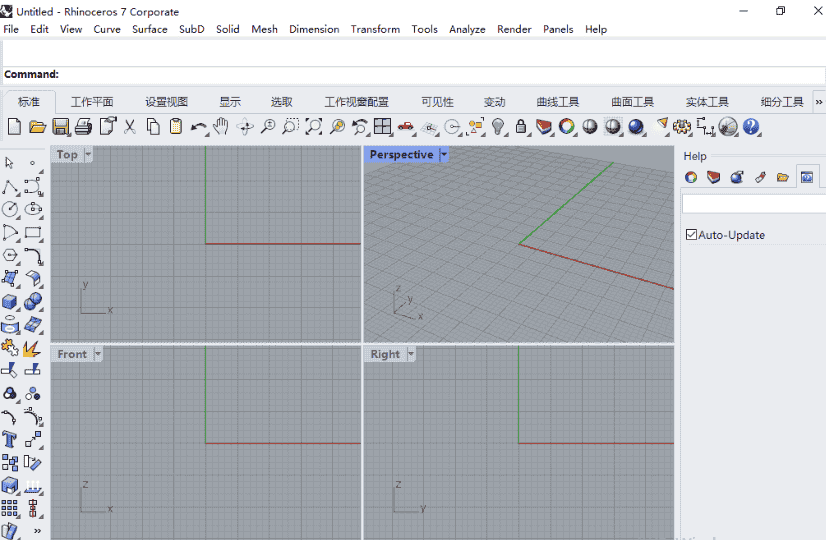The image size is (826, 540).
Task: Click the lightbulb hide objects icon
Action: pyautogui.click(x=498, y=127)
